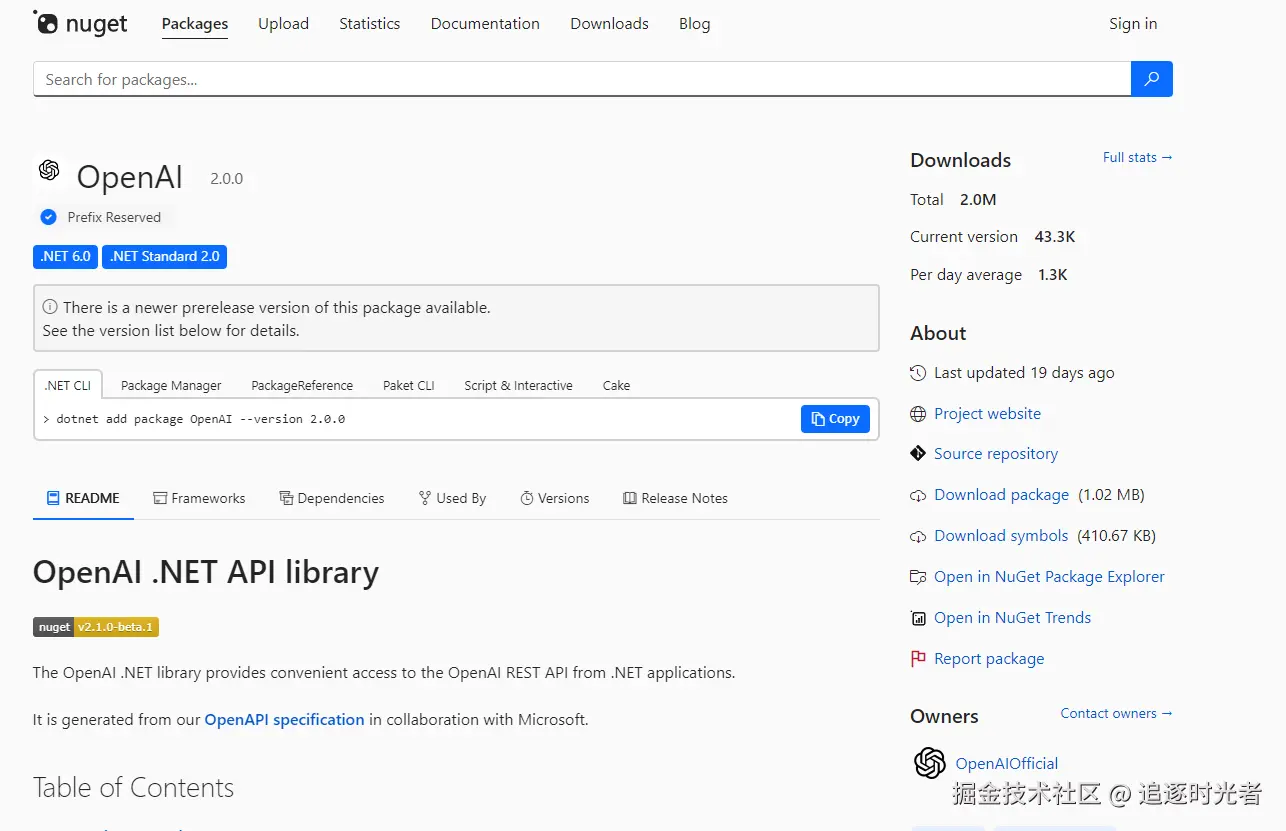
Task: Select the Script & Interactive tab
Action: pyautogui.click(x=518, y=385)
